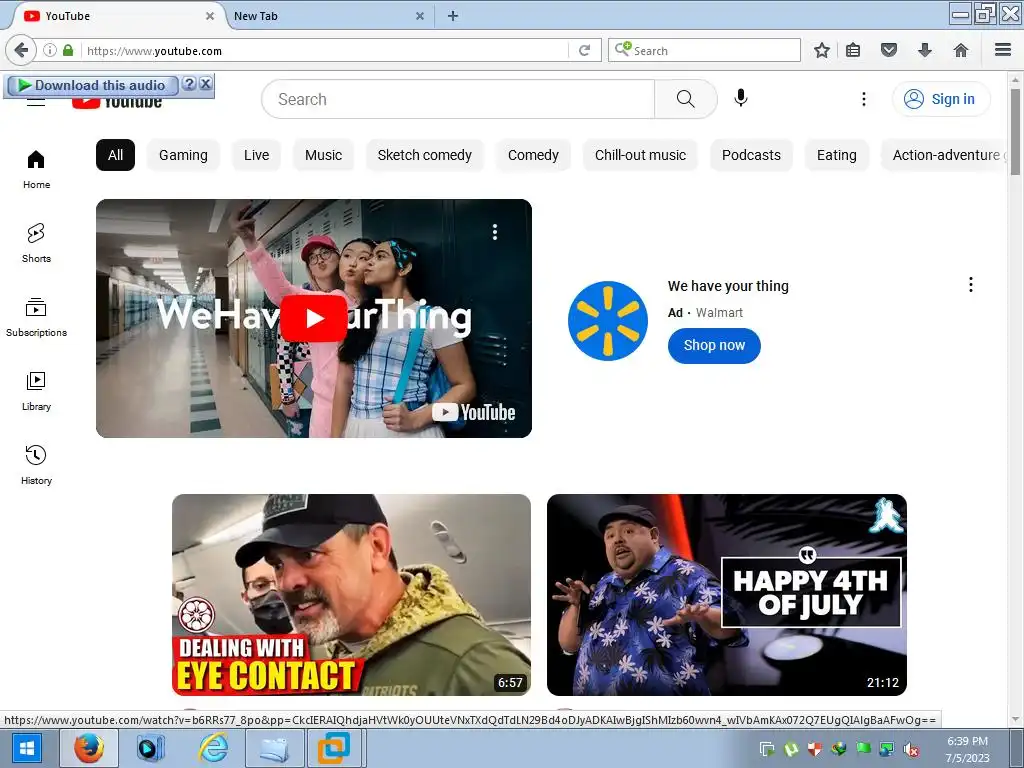1024x768 pixels.
Task: Click the Shop now button
Action: click(714, 345)
